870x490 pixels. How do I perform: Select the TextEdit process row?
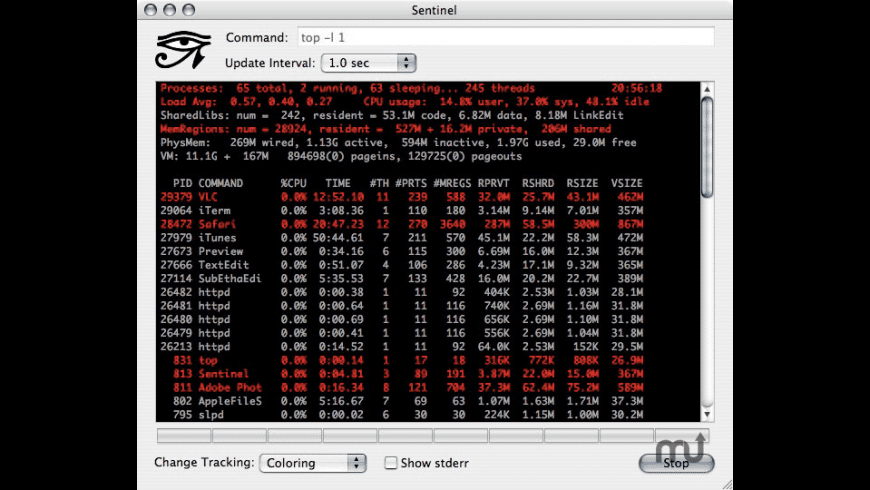click(x=402, y=265)
